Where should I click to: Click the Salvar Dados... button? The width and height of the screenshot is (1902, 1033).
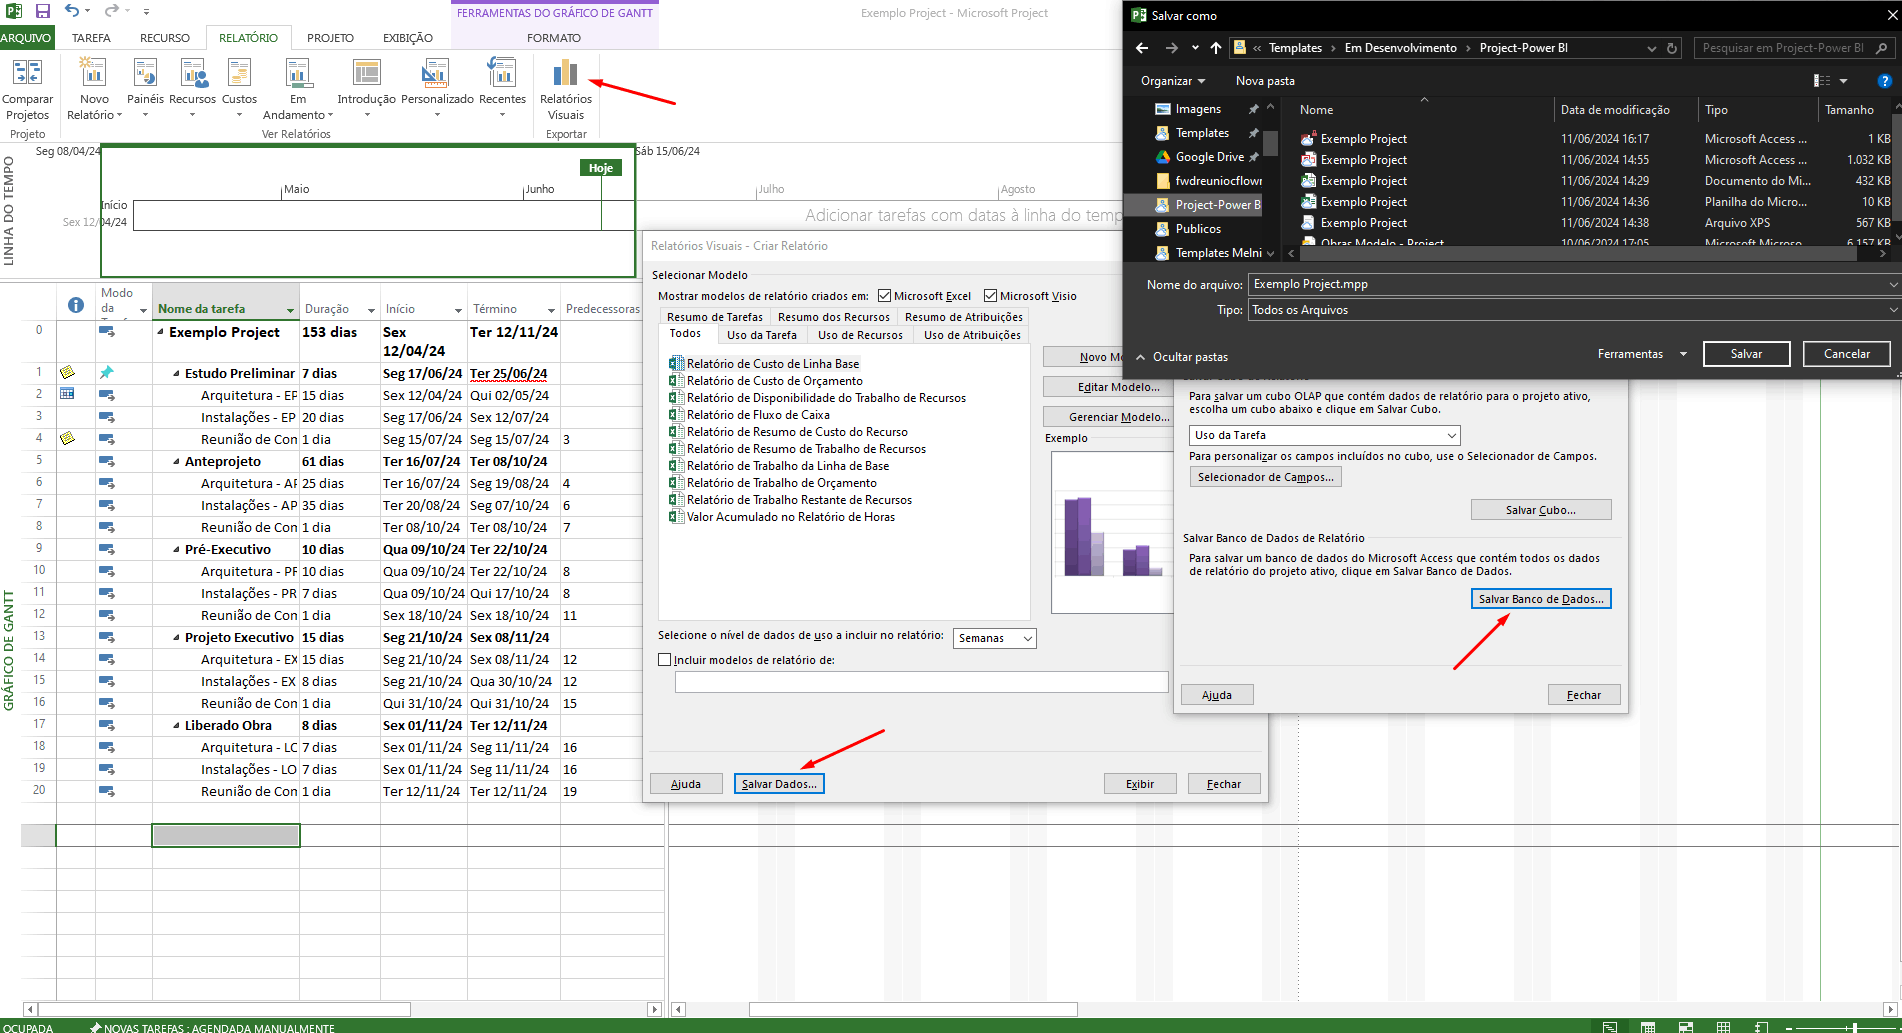coord(779,784)
